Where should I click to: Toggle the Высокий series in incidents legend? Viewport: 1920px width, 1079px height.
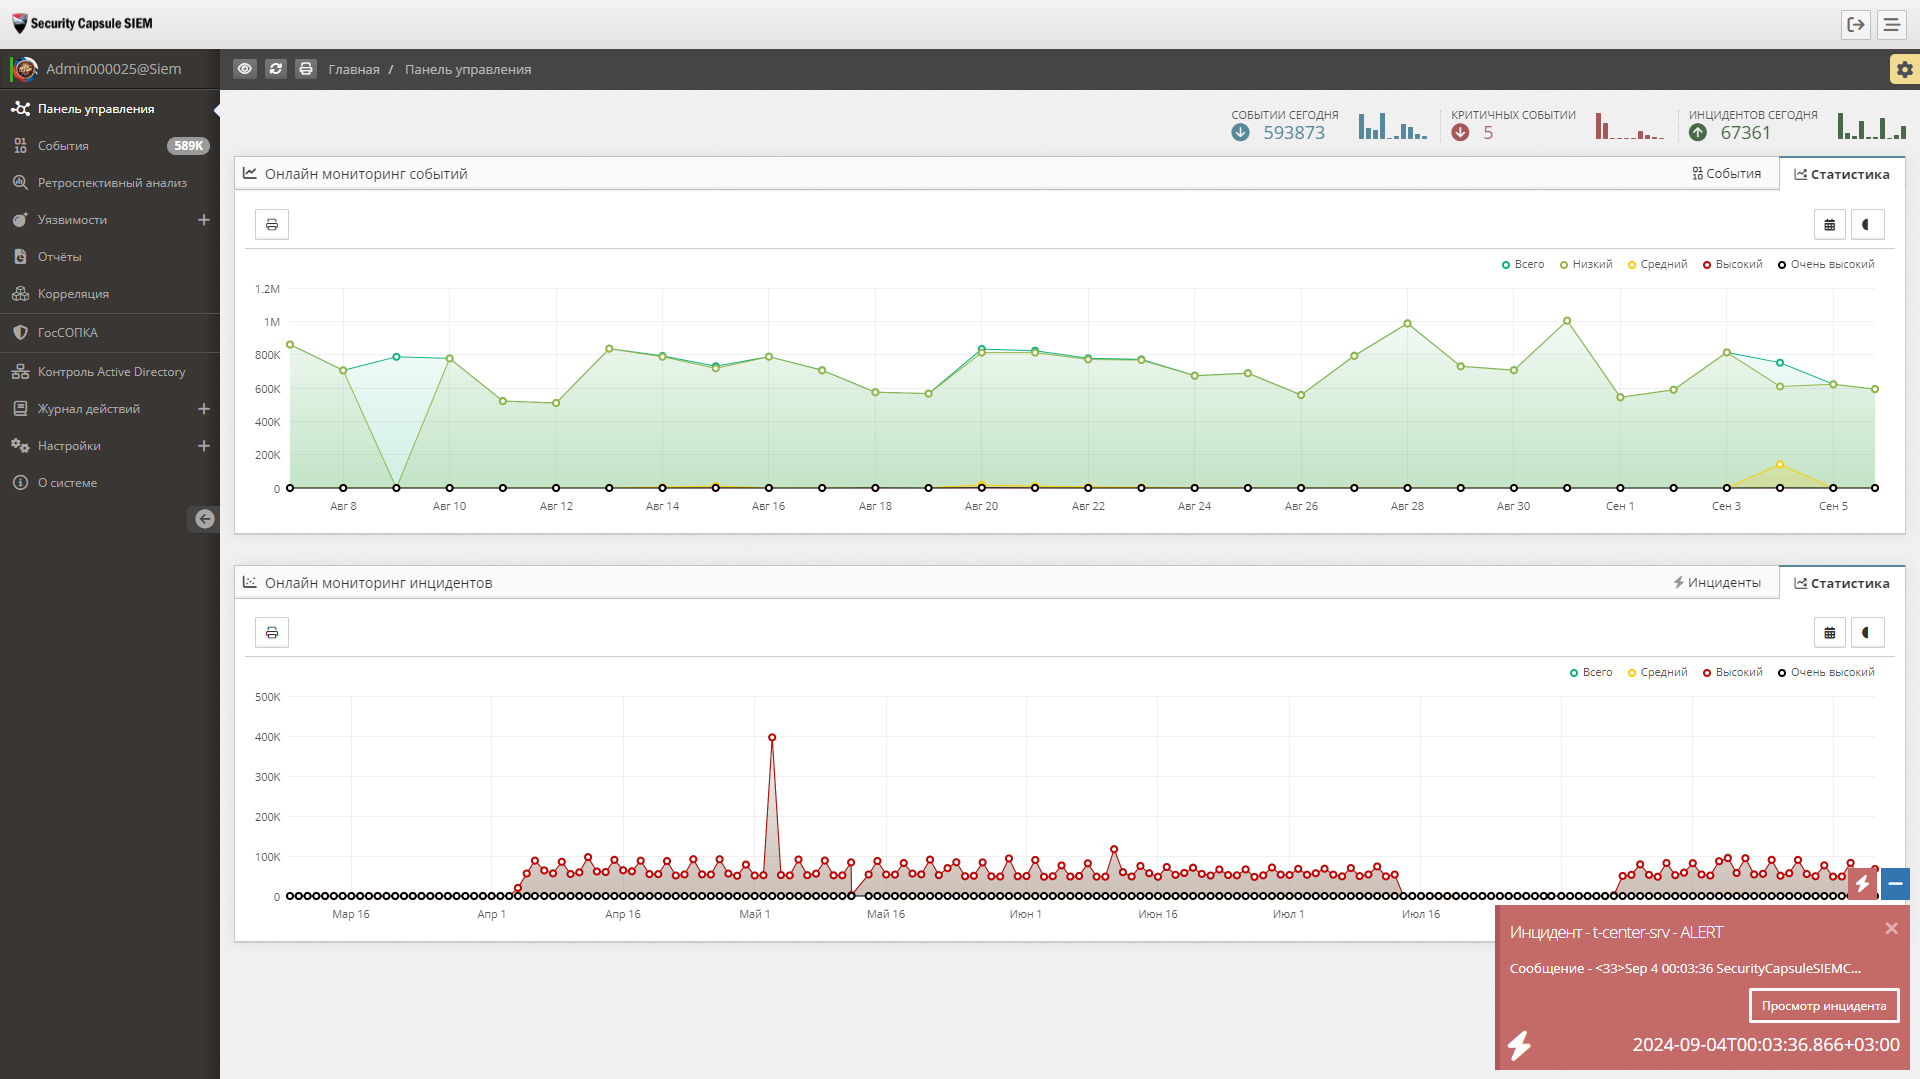1732,673
